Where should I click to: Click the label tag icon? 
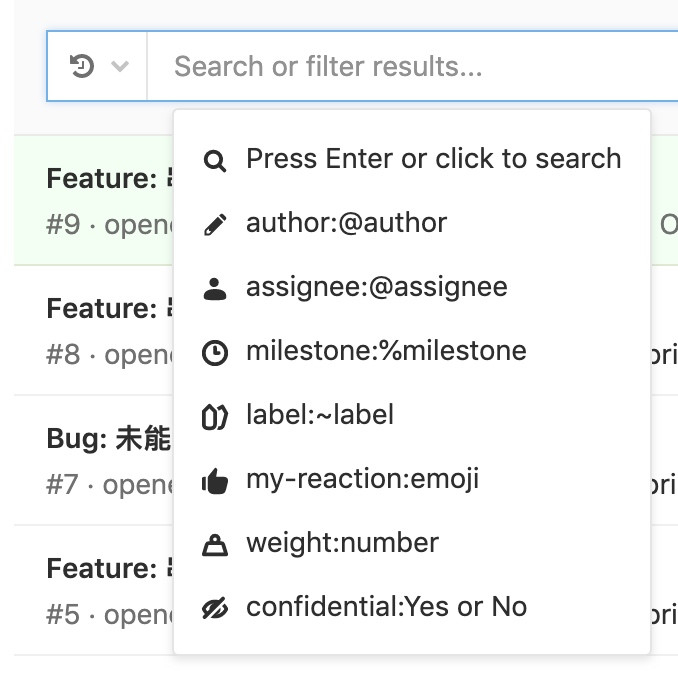pyautogui.click(x=214, y=417)
